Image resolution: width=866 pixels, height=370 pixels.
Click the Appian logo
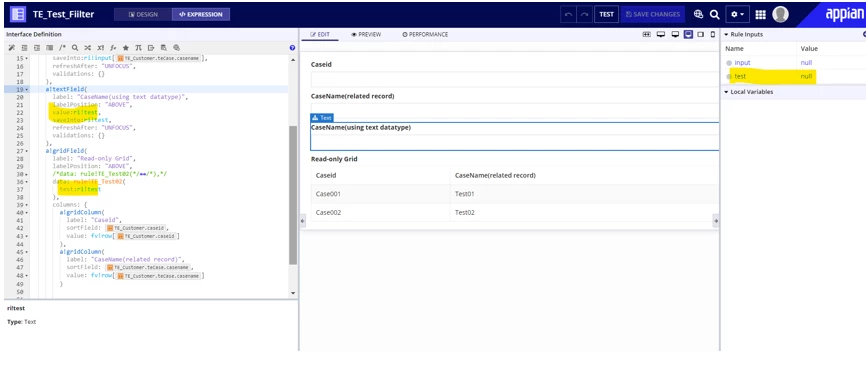844,14
